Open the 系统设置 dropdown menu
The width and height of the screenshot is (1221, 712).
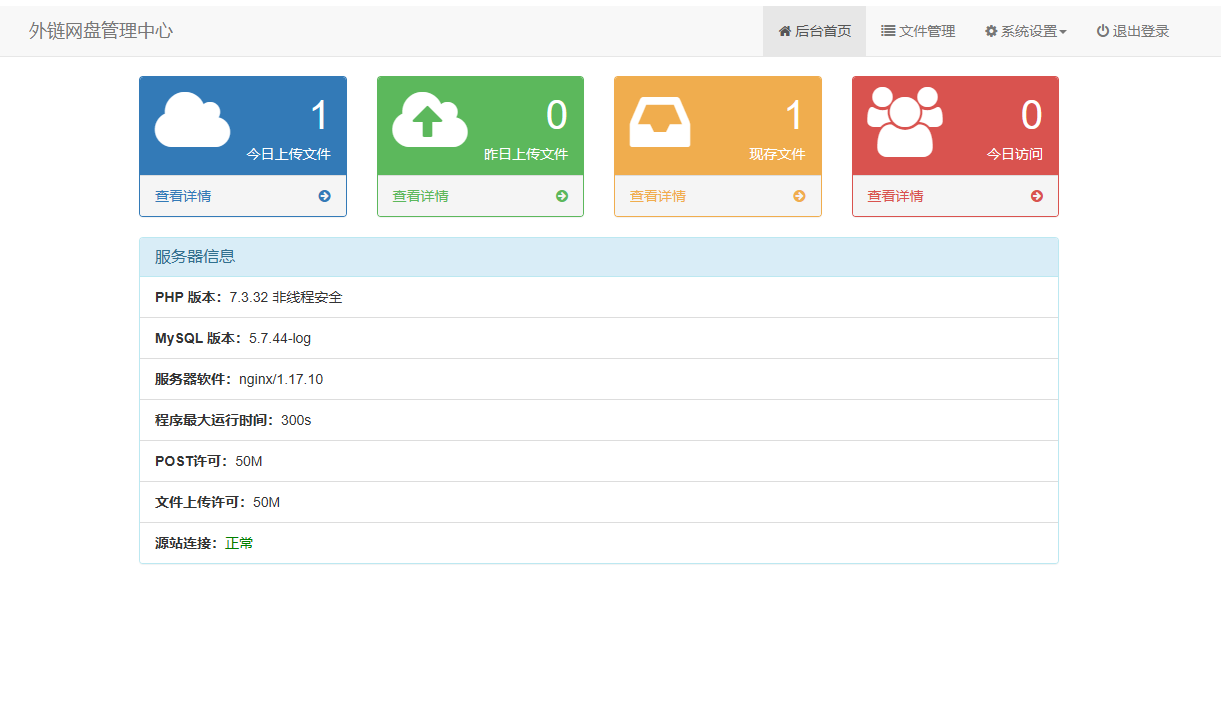pos(1025,31)
